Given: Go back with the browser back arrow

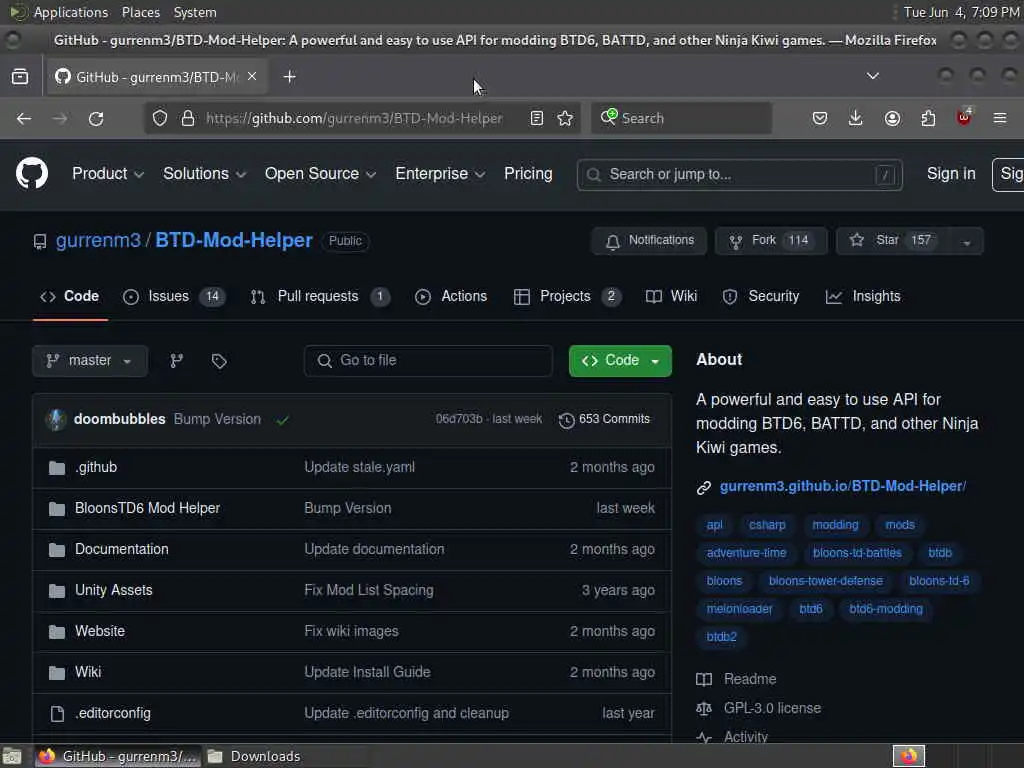Looking at the screenshot, I should pyautogui.click(x=24, y=118).
